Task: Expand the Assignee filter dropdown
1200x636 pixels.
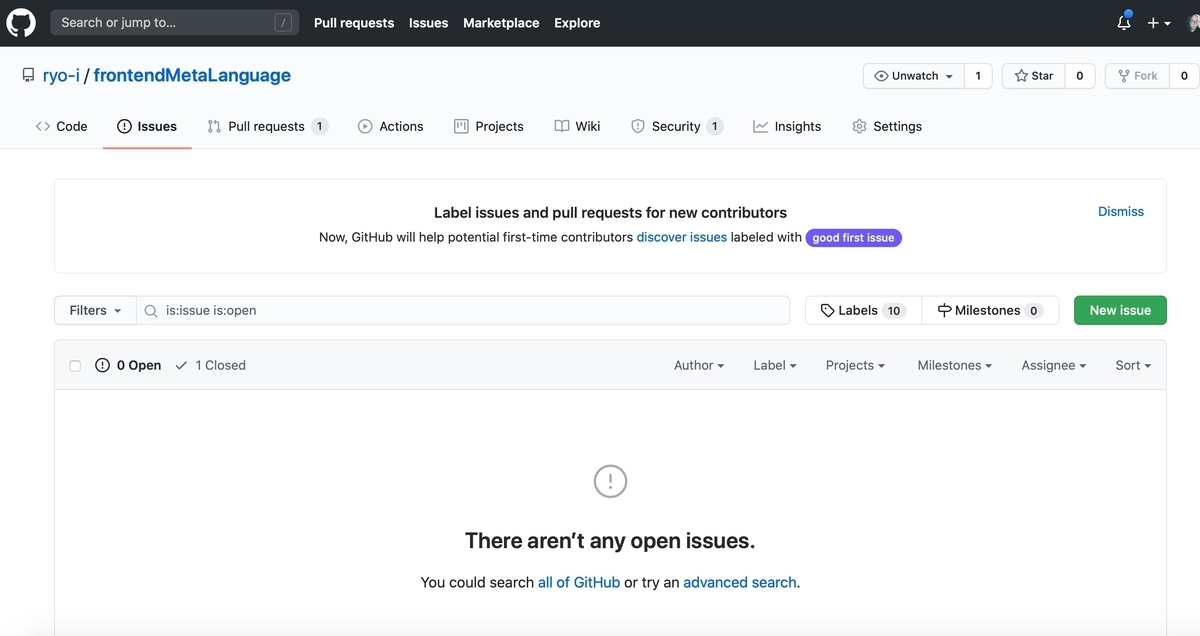Action: click(x=1054, y=365)
